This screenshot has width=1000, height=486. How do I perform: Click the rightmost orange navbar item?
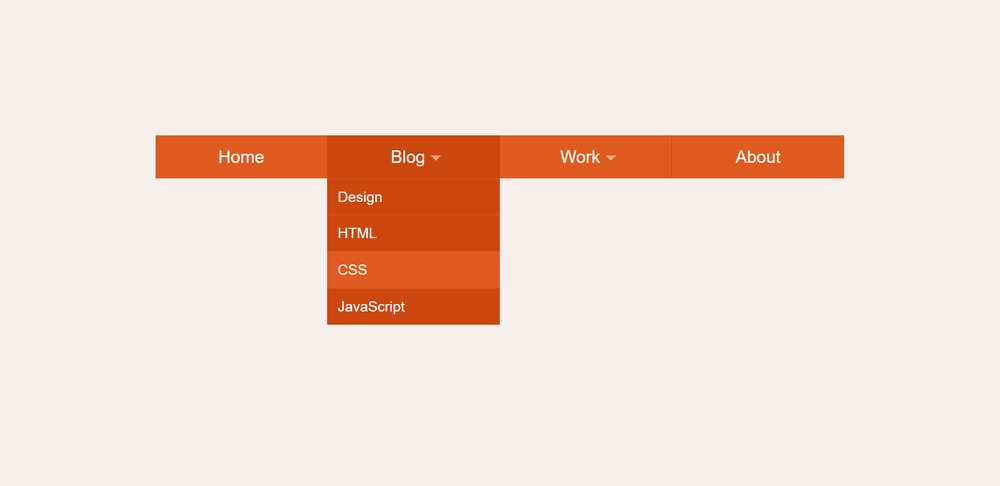click(x=758, y=157)
